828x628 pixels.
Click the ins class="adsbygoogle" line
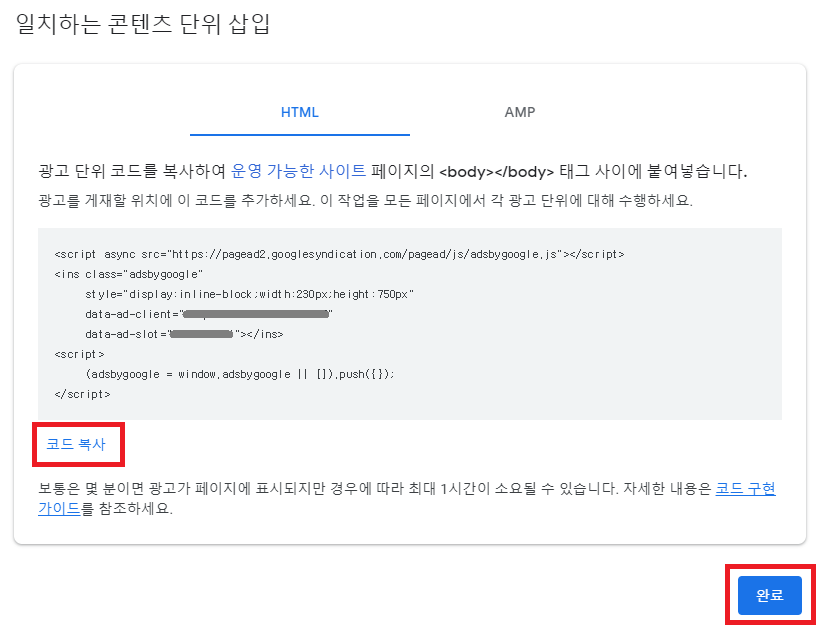(x=128, y=275)
